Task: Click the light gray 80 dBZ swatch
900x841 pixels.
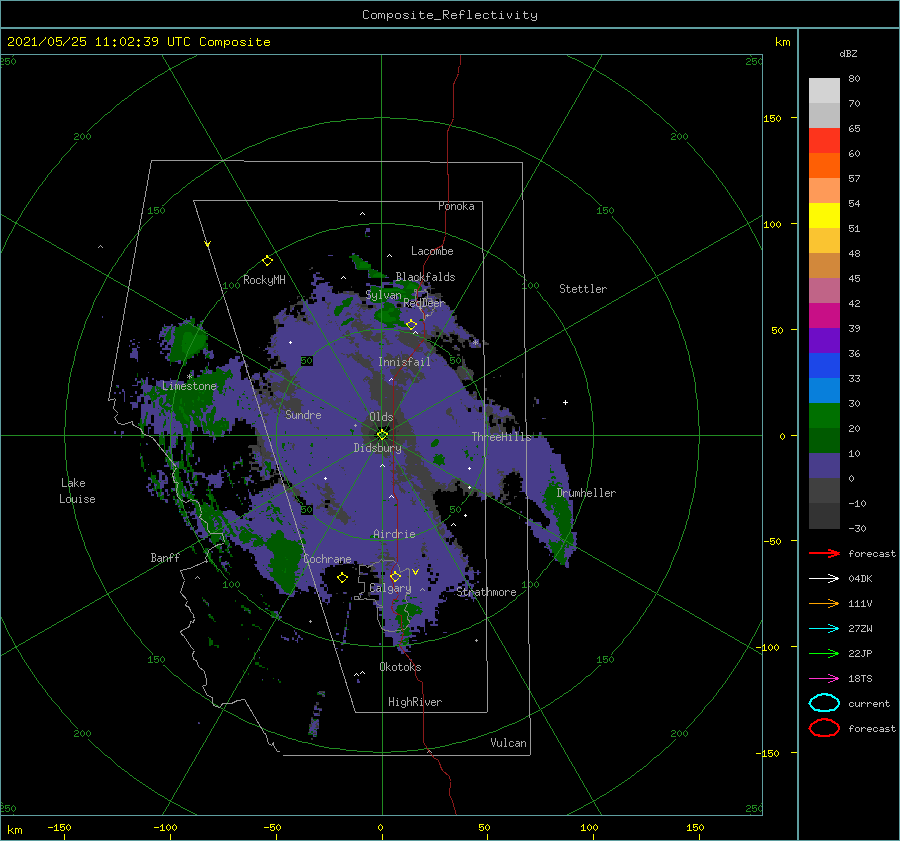Action: pos(824,91)
